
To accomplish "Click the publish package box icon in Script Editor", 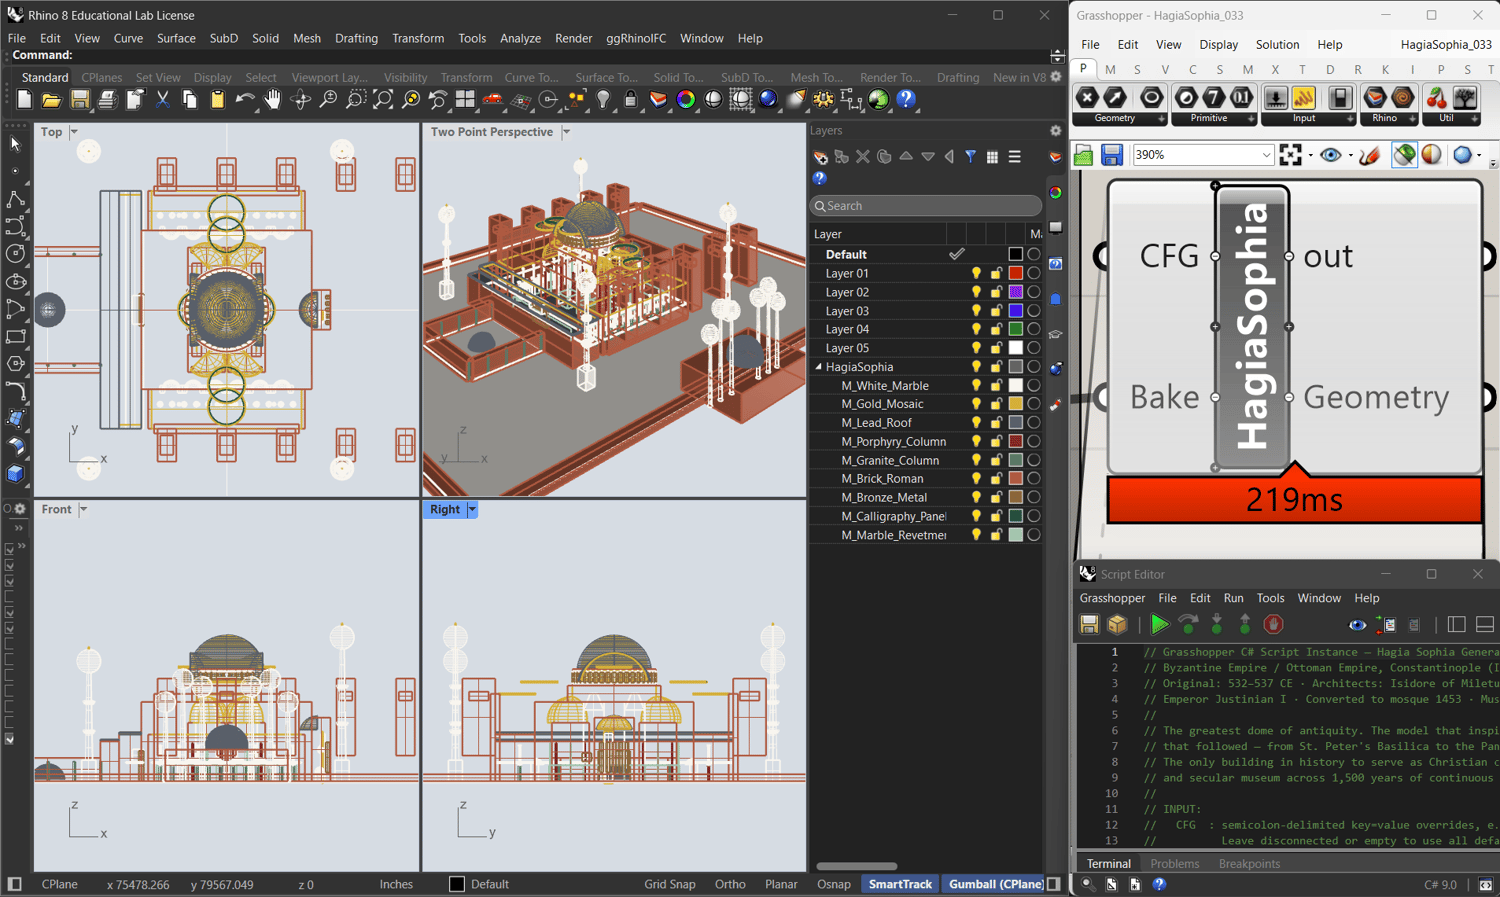I will [x=1117, y=625].
